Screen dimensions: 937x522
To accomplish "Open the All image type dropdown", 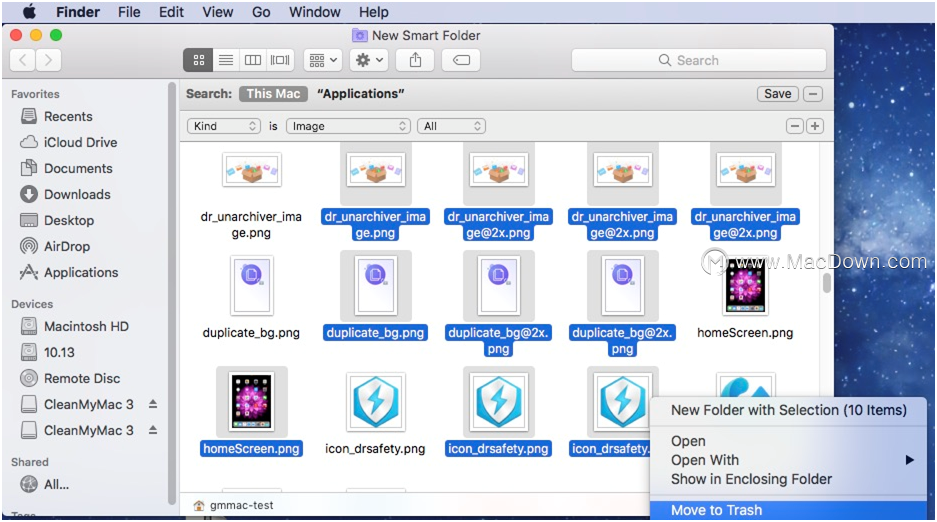I will [x=451, y=126].
